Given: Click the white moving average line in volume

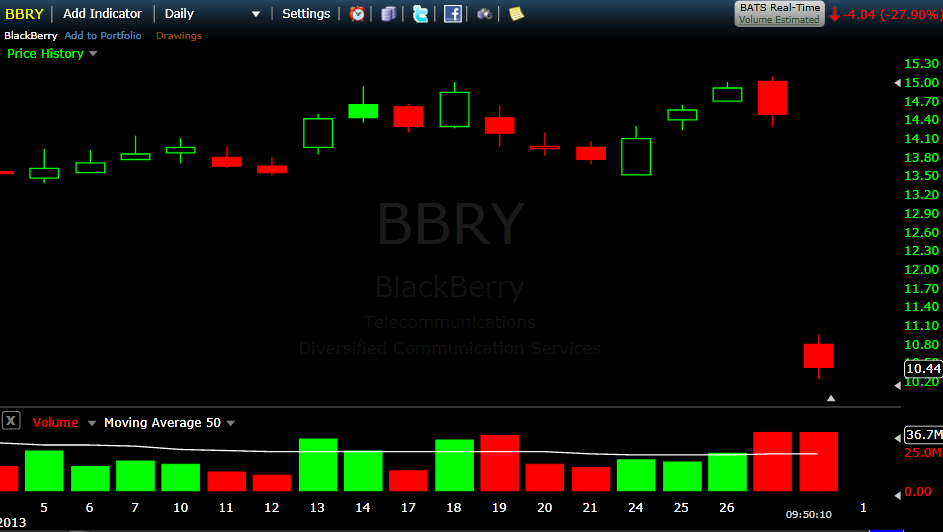Looking at the screenshot, I should point(409,451).
